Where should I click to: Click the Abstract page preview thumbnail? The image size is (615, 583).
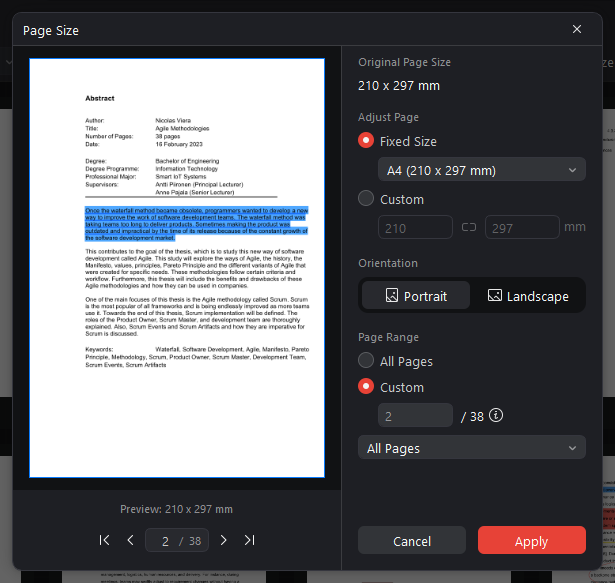177,267
